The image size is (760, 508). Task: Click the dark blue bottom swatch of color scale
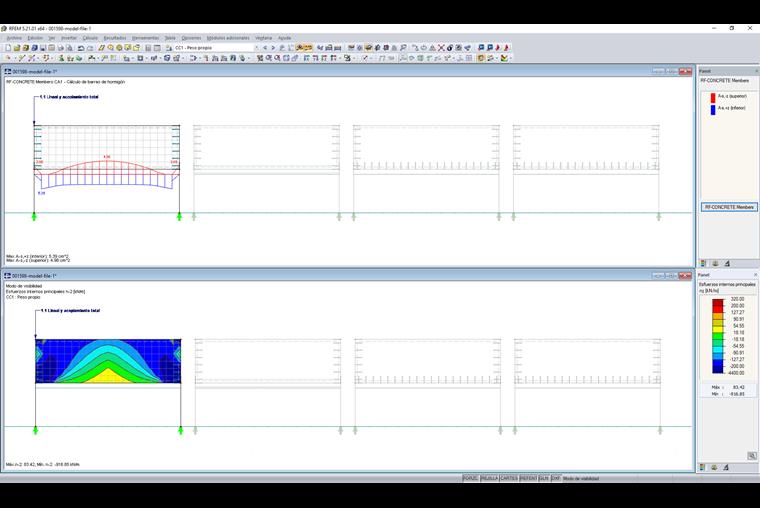[718, 370]
